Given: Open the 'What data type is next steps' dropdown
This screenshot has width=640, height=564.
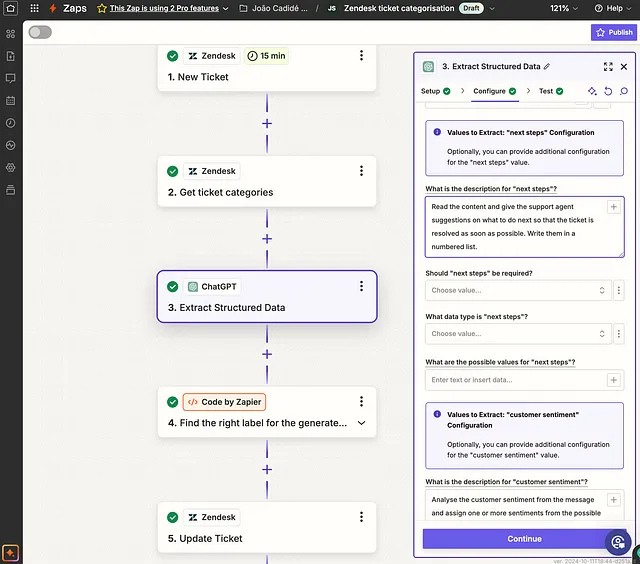Looking at the screenshot, I should [518, 333].
